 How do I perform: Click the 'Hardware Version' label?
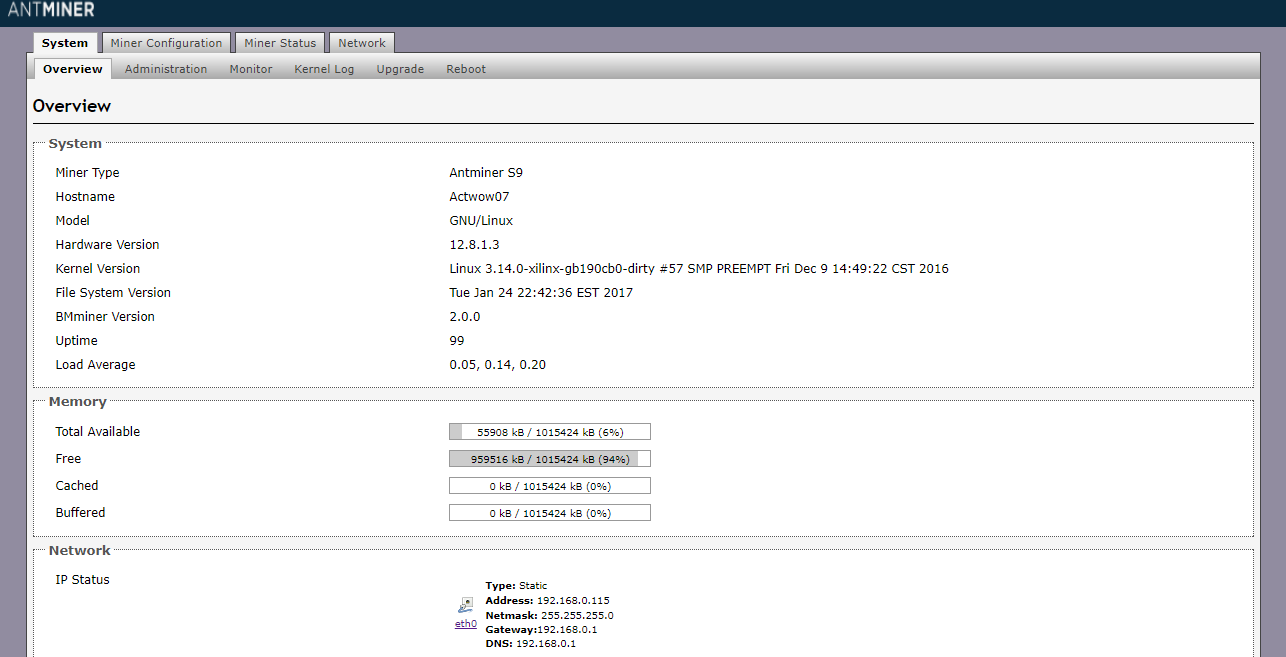point(107,245)
